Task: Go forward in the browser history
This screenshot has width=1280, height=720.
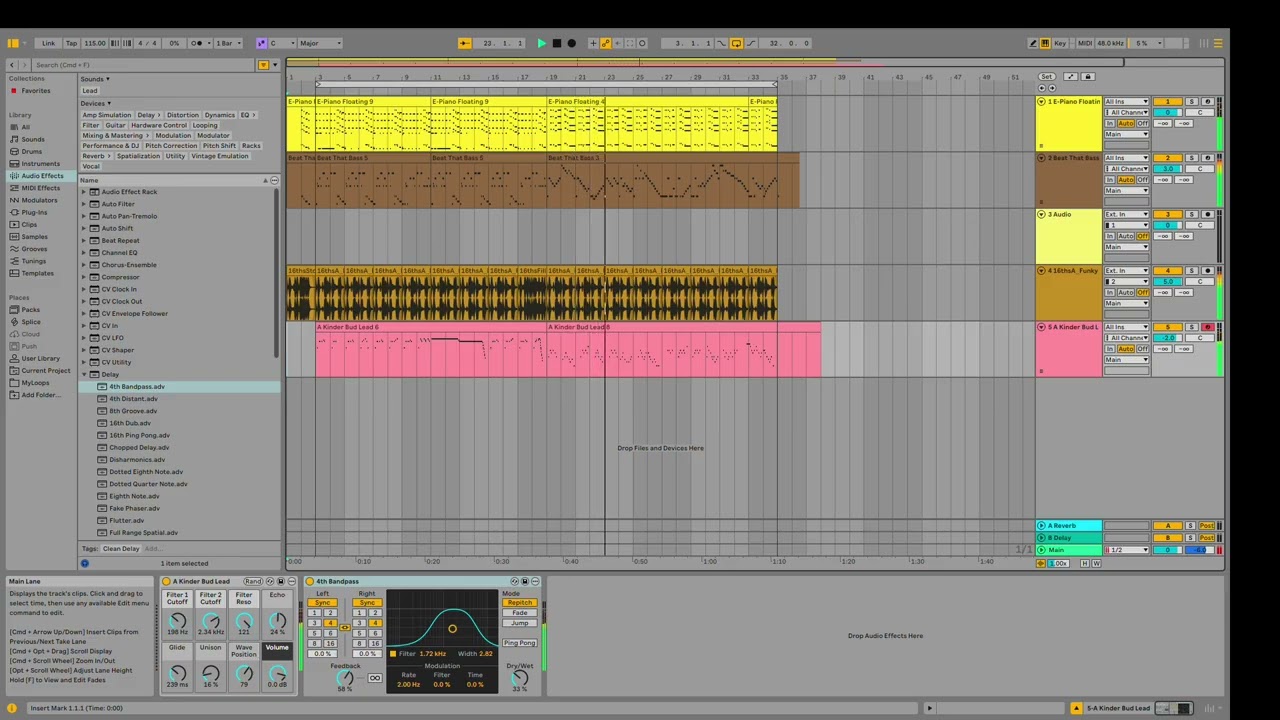Action: click(25, 65)
